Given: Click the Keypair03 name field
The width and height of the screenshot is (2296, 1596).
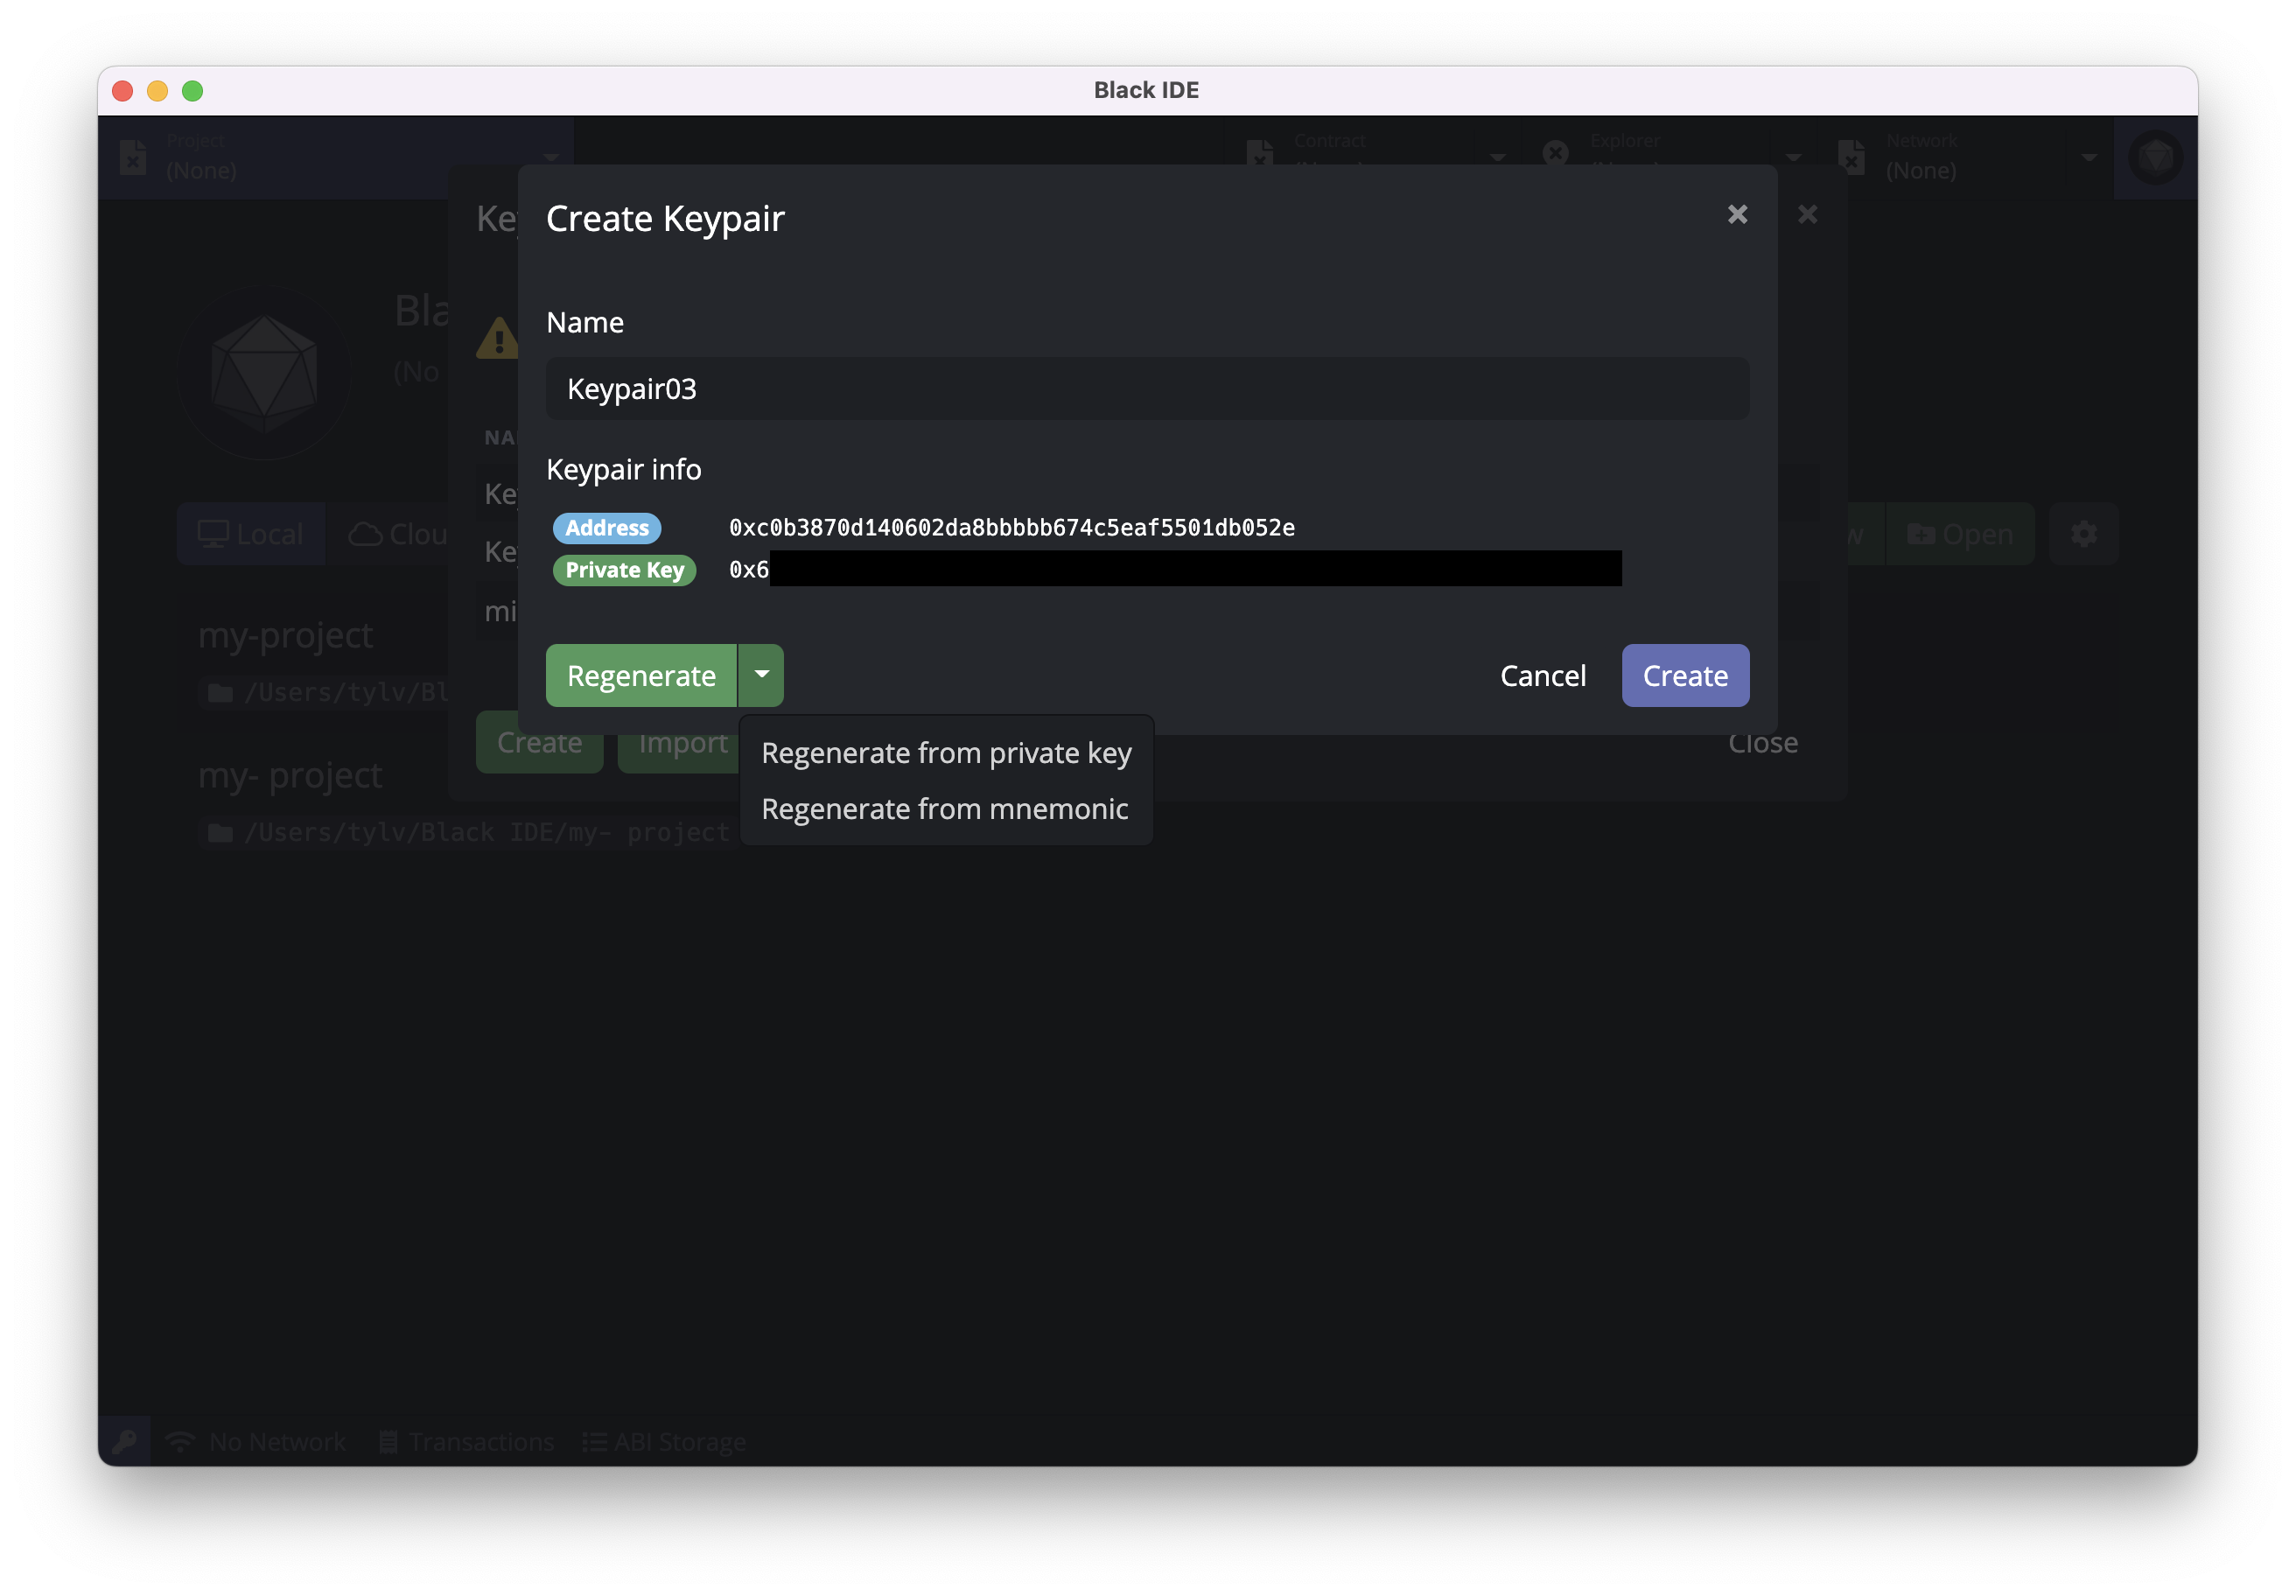Looking at the screenshot, I should click(x=1146, y=389).
